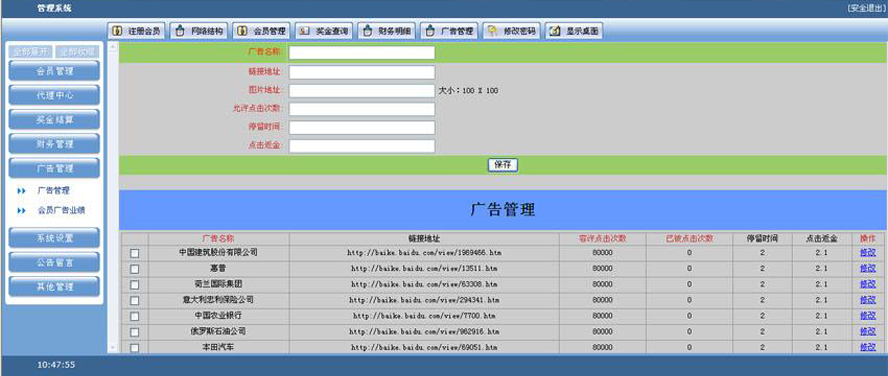Image resolution: width=888 pixels, height=376 pixels.
Task: Expand the 系统设置 sidebar section
Action: (54, 238)
